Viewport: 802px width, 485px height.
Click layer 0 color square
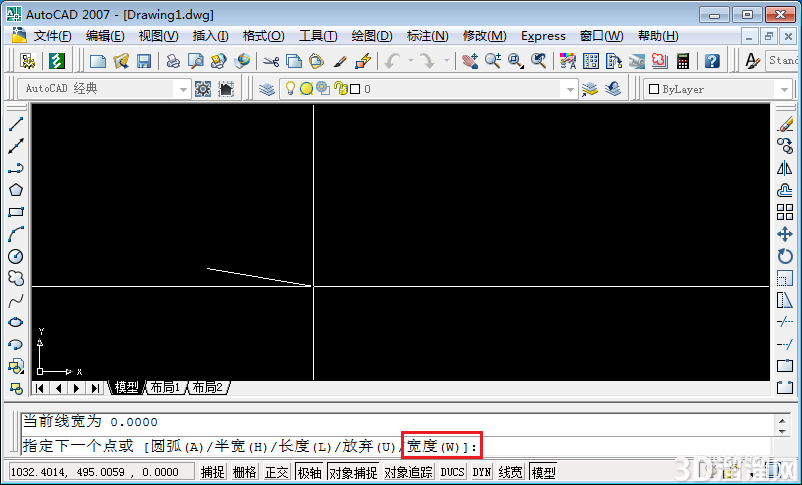(x=355, y=89)
